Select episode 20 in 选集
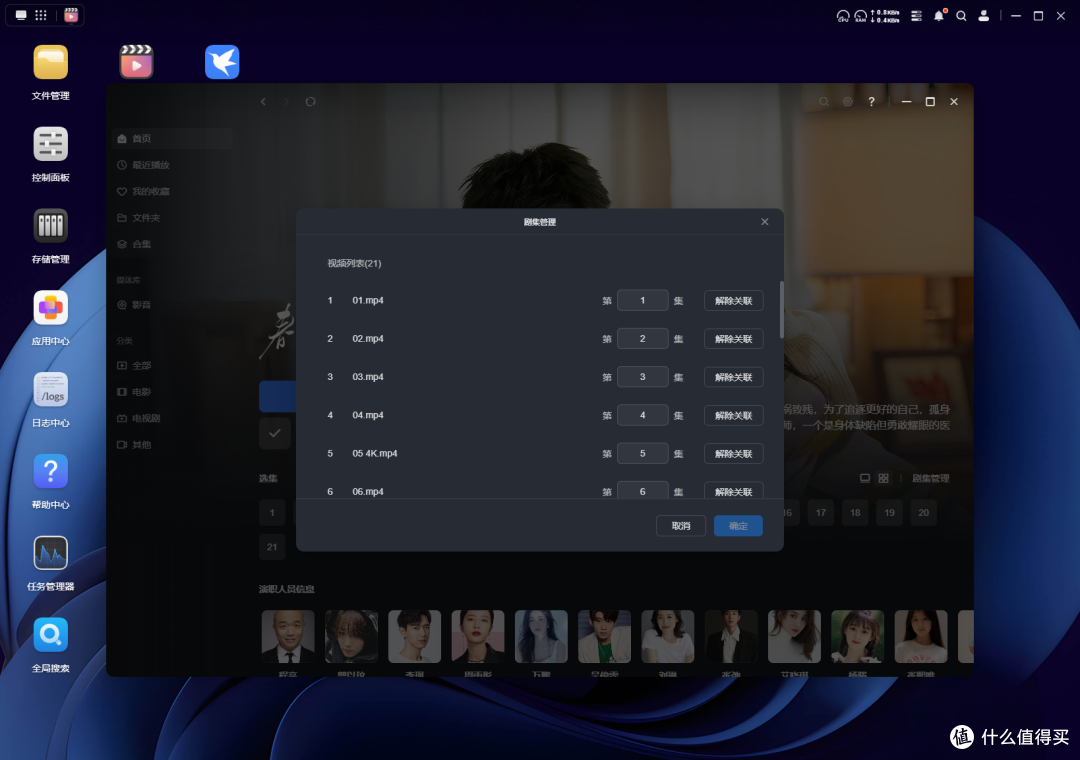1080x760 pixels. click(x=924, y=513)
